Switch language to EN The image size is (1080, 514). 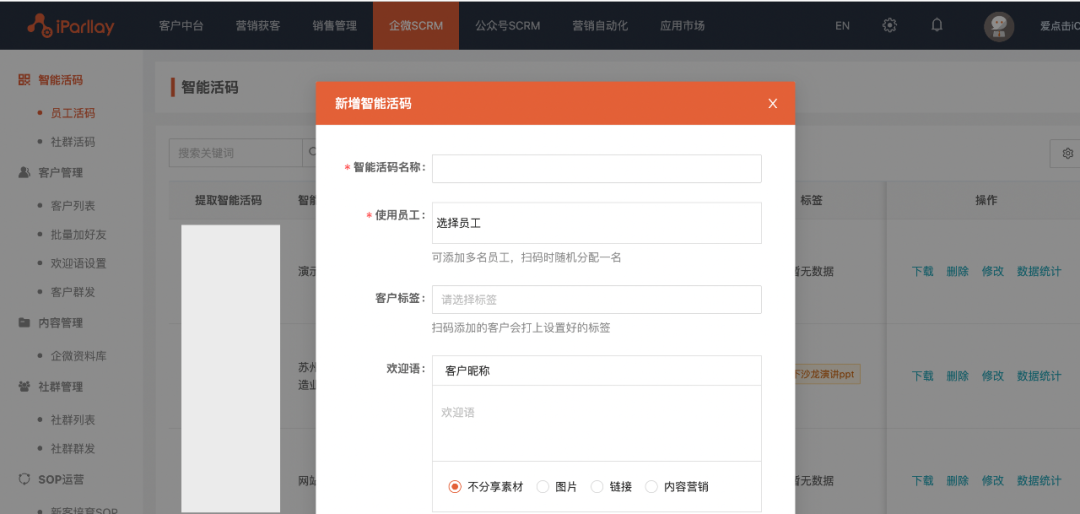tap(842, 26)
